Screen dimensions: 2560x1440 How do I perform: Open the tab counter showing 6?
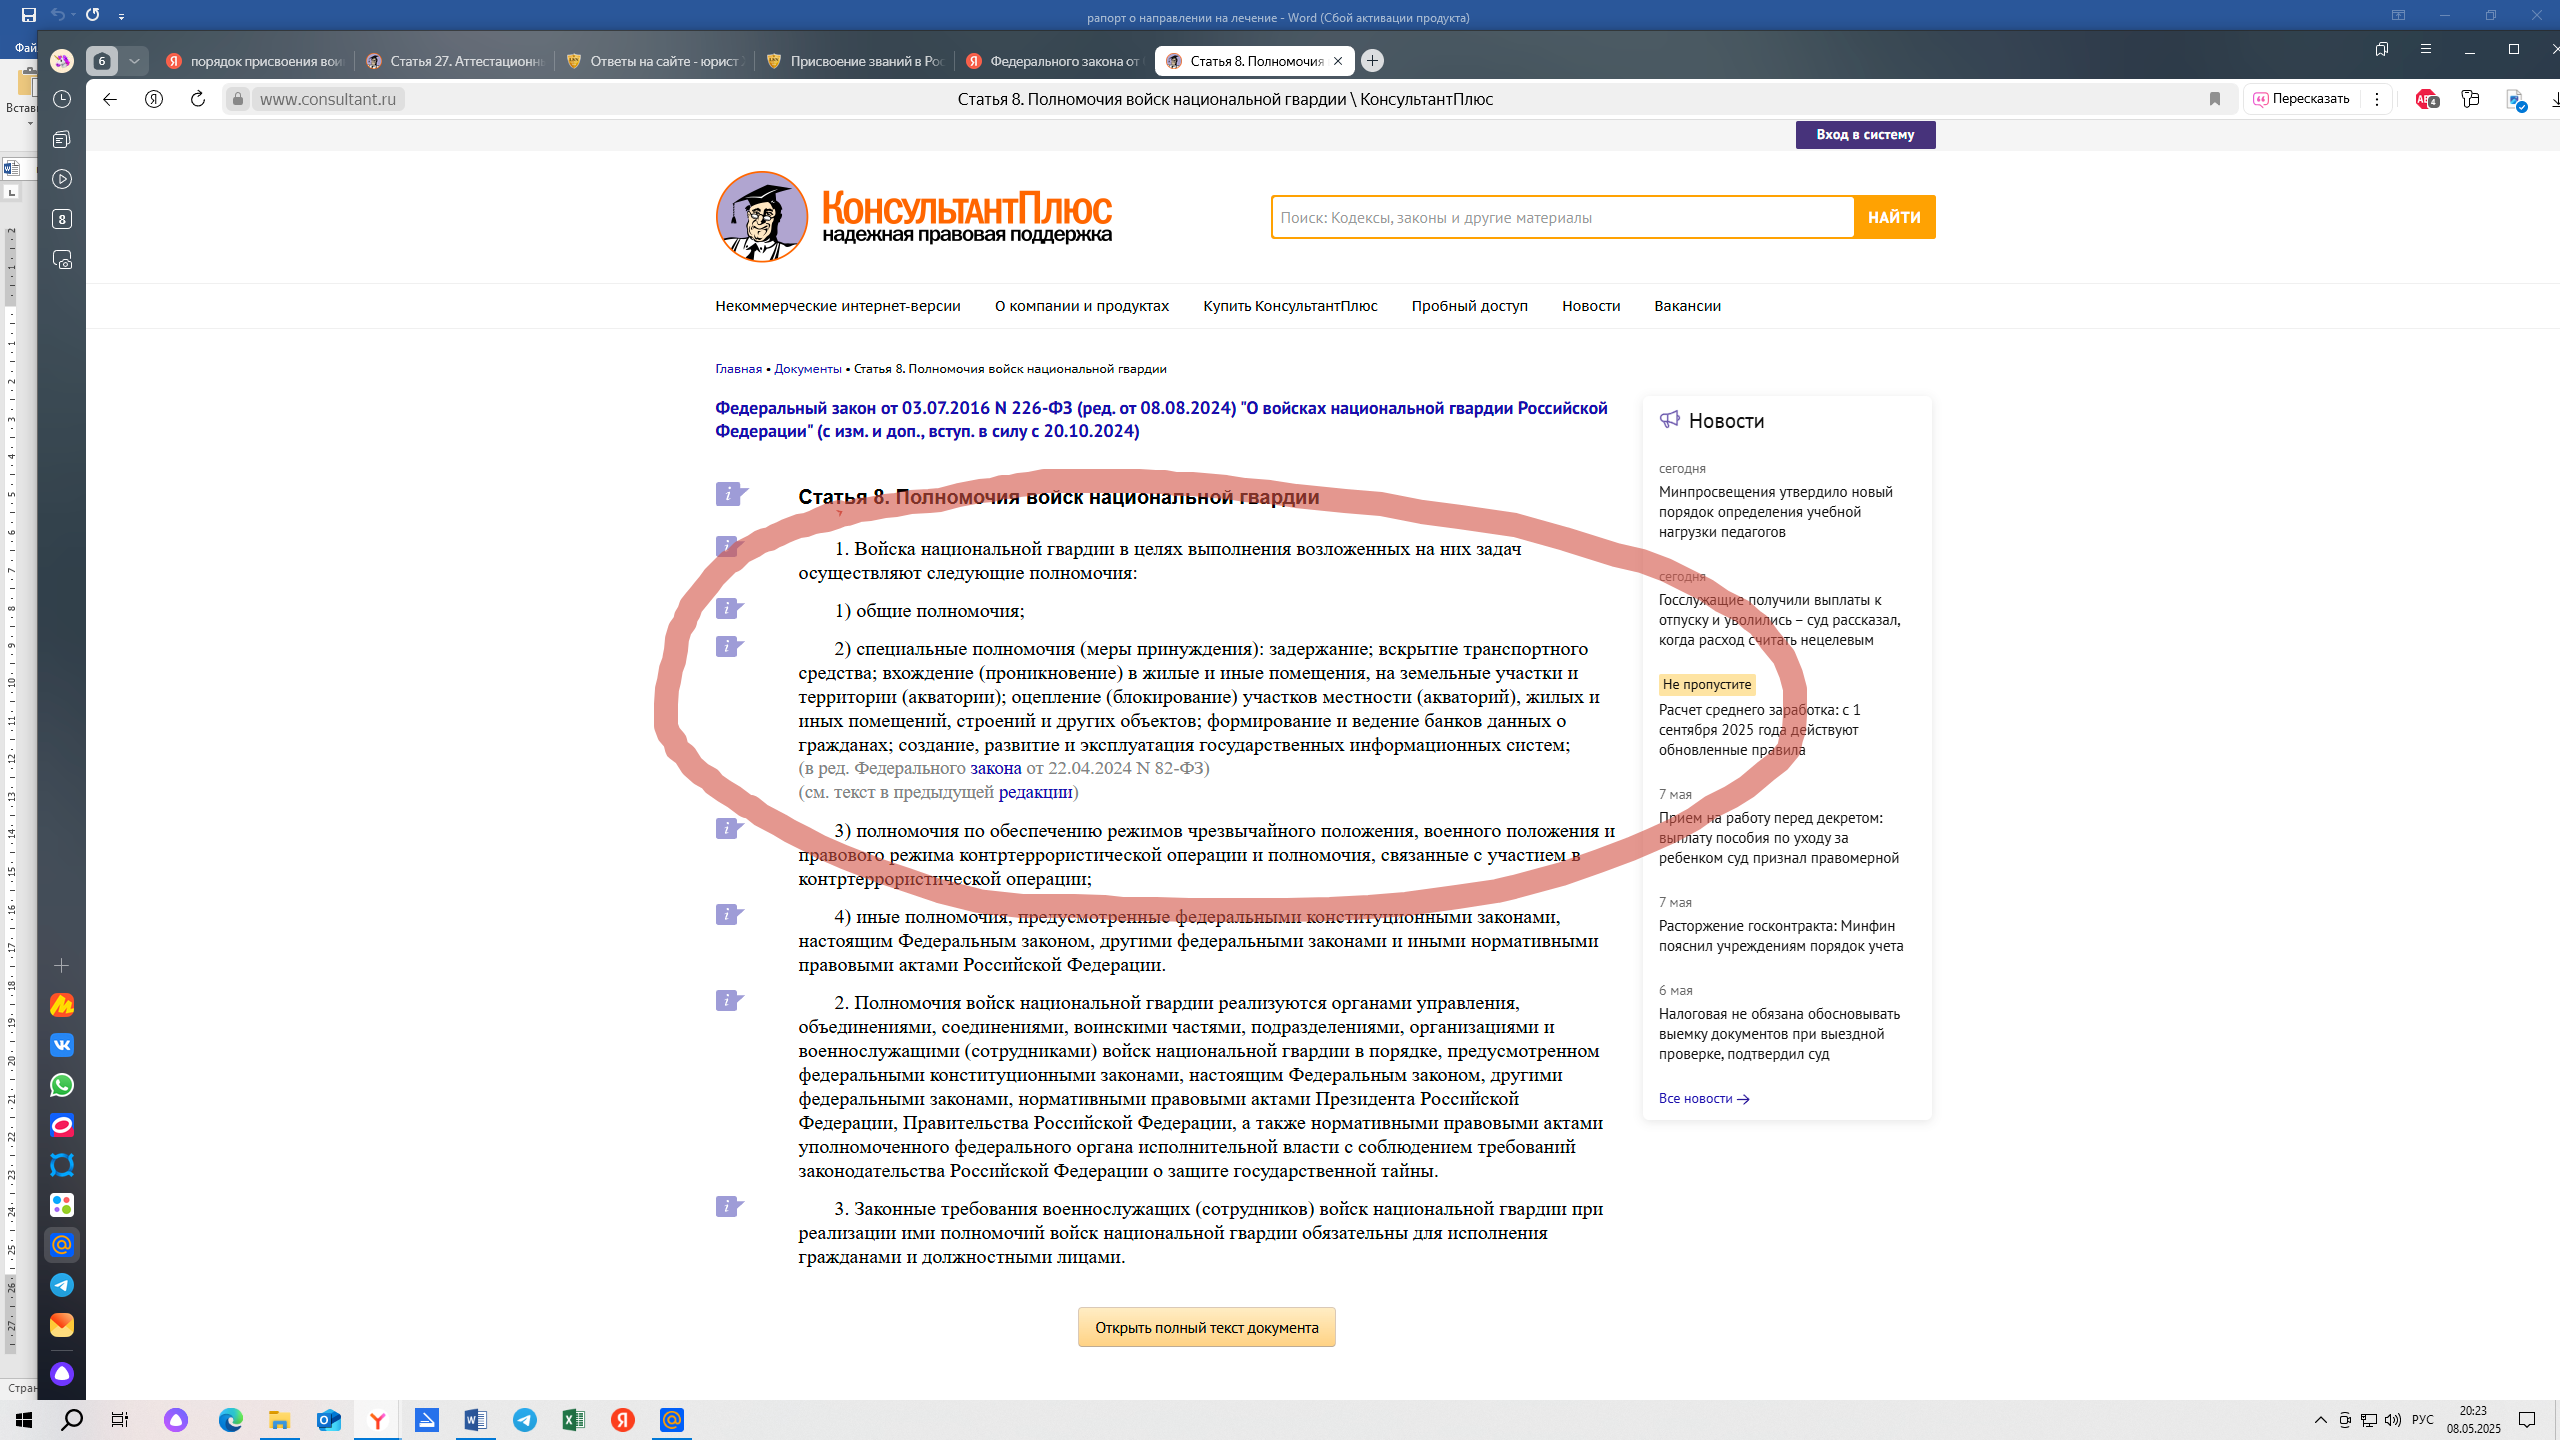tap(101, 61)
